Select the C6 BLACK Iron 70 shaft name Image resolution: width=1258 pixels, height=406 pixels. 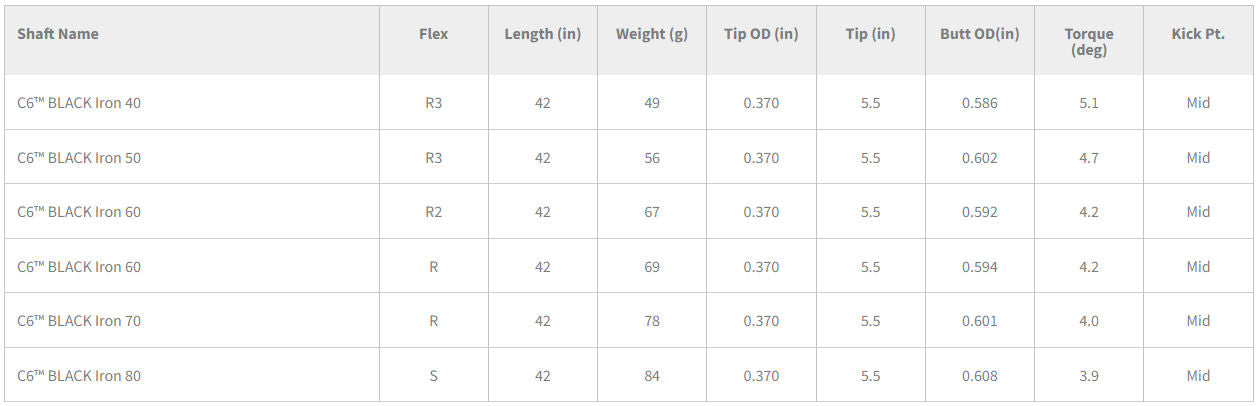coord(79,321)
